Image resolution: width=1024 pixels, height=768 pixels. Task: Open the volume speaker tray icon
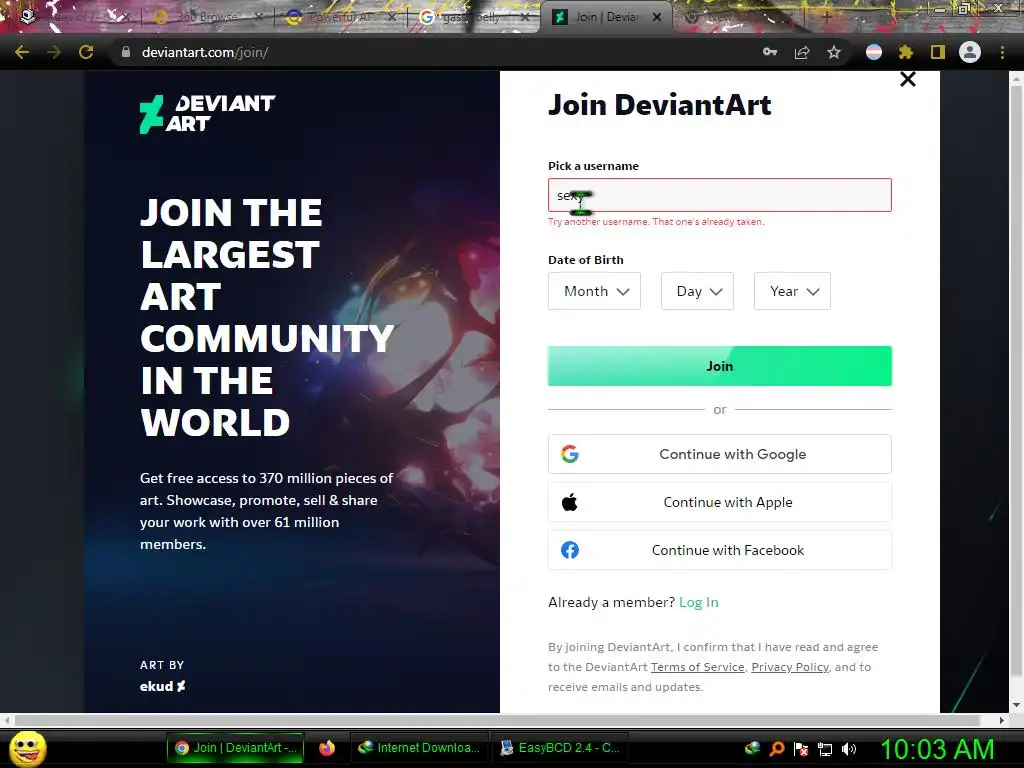pos(849,749)
